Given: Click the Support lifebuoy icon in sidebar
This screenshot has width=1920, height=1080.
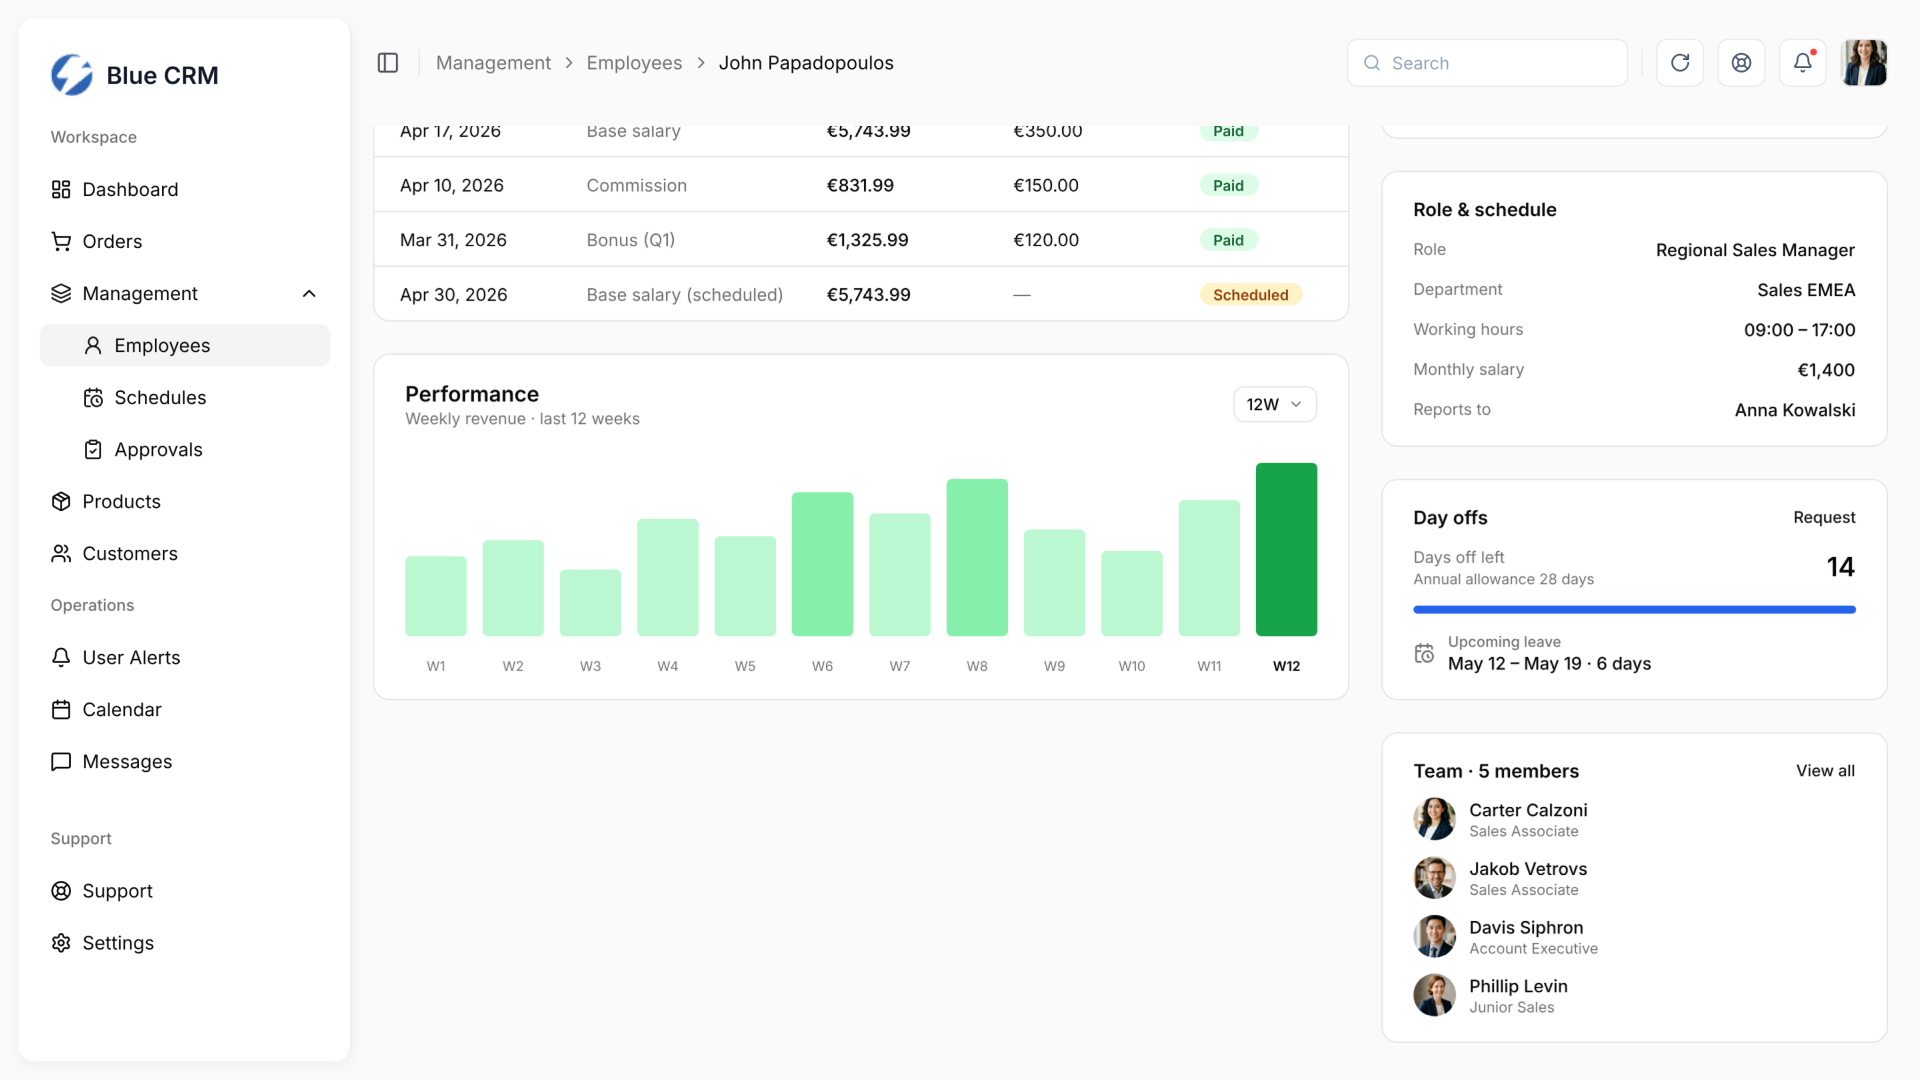Looking at the screenshot, I should click(61, 890).
